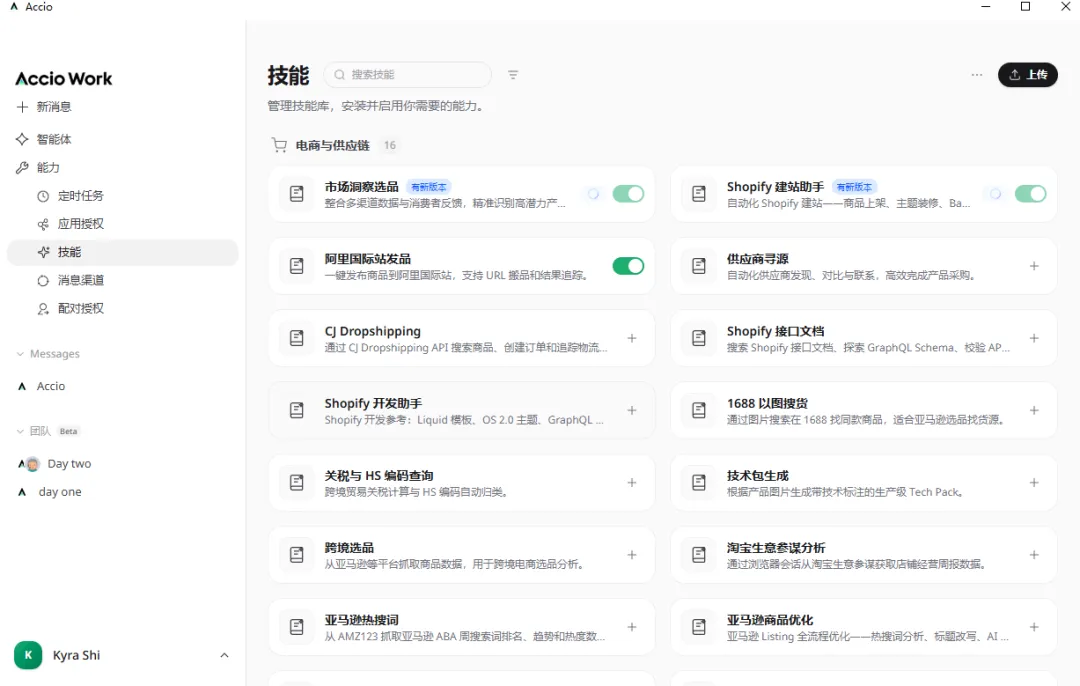Image resolution: width=1080 pixels, height=686 pixels.
Task: Click plus icon for 亚马逊商品优化
Action: (x=1034, y=627)
